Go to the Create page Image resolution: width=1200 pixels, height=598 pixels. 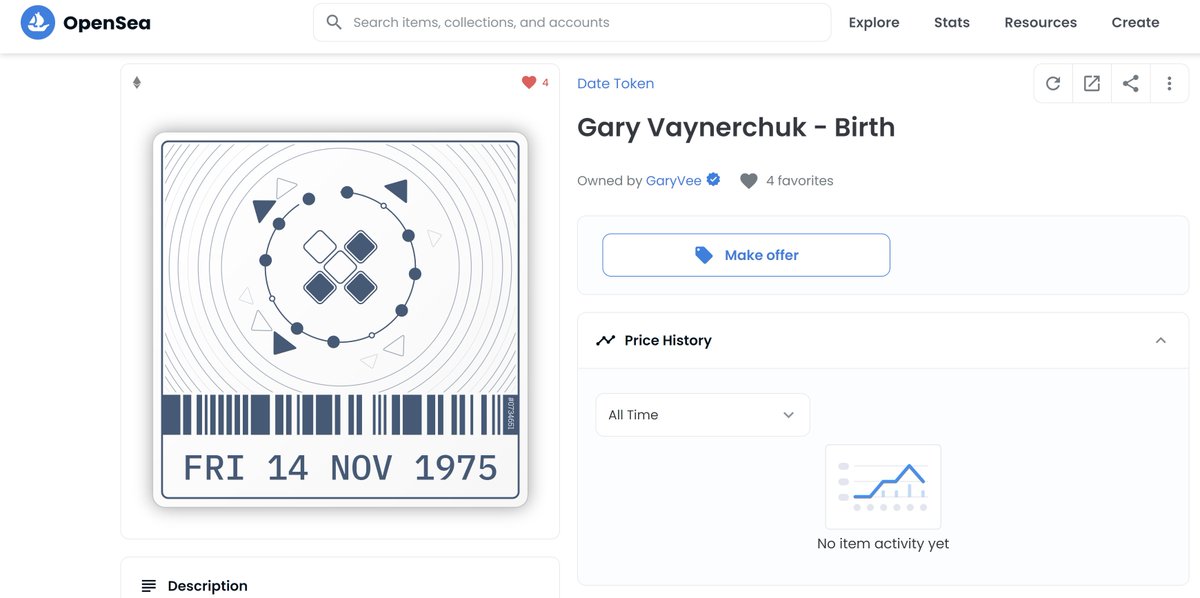click(x=1135, y=22)
